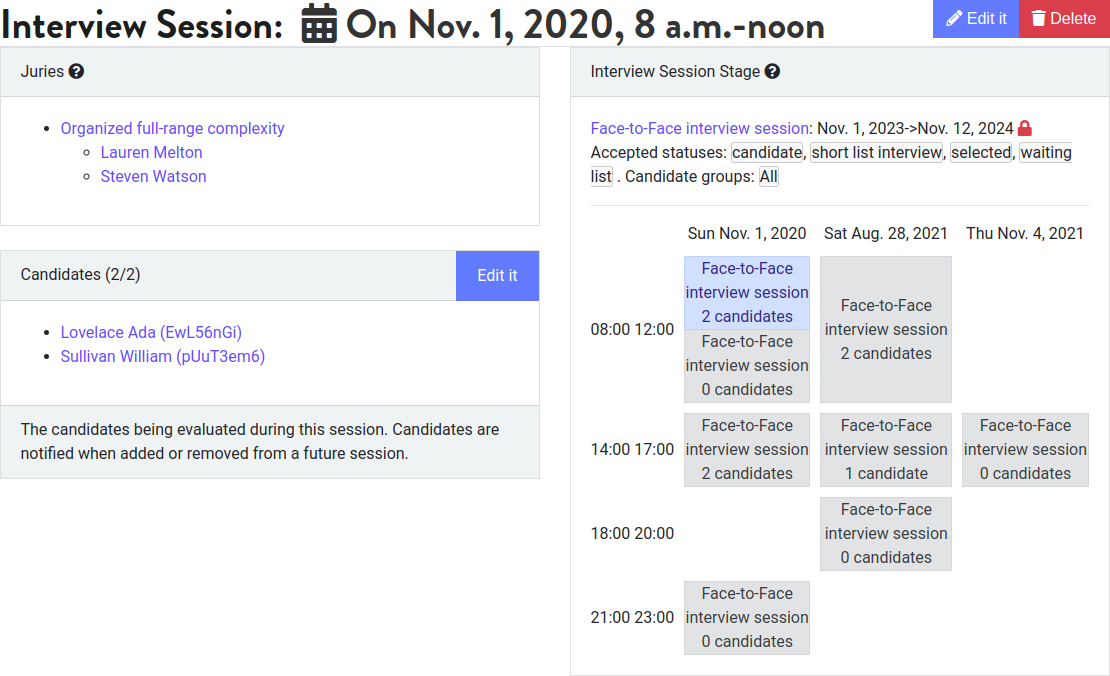
Task: Open Aug. 28, 2021 14:00 session with 1 candidate
Action: tap(886, 449)
